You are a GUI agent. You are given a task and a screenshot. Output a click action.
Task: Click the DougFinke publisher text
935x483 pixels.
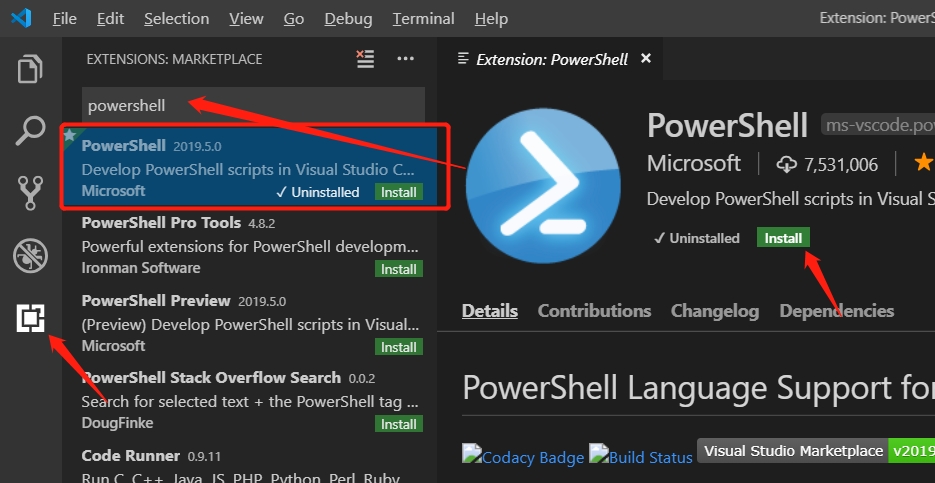(117, 423)
